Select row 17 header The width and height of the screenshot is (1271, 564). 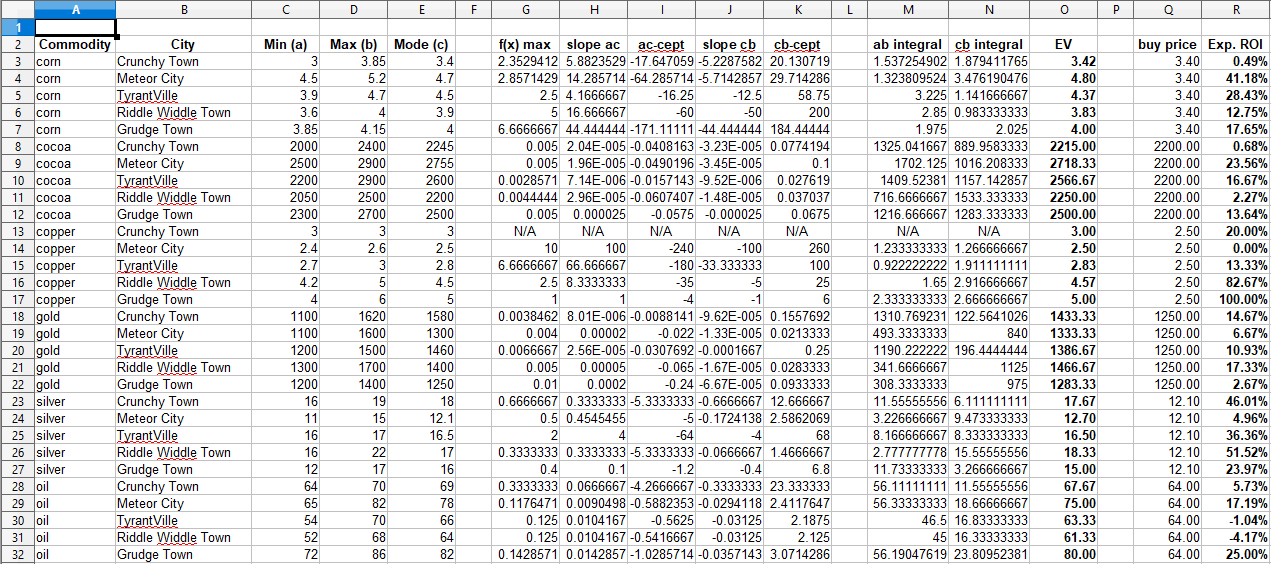point(17,299)
